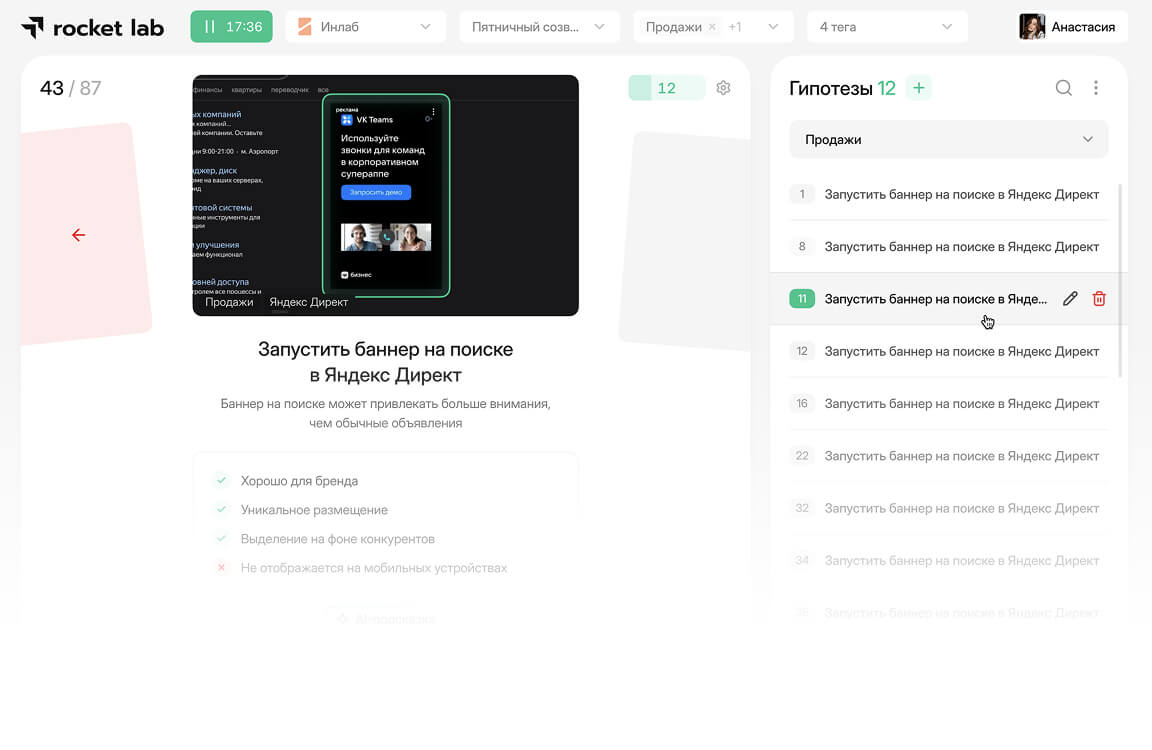Toggle the Хорошо для бренда checkmark
Viewport: 1152px width, 750px height.
(222, 481)
